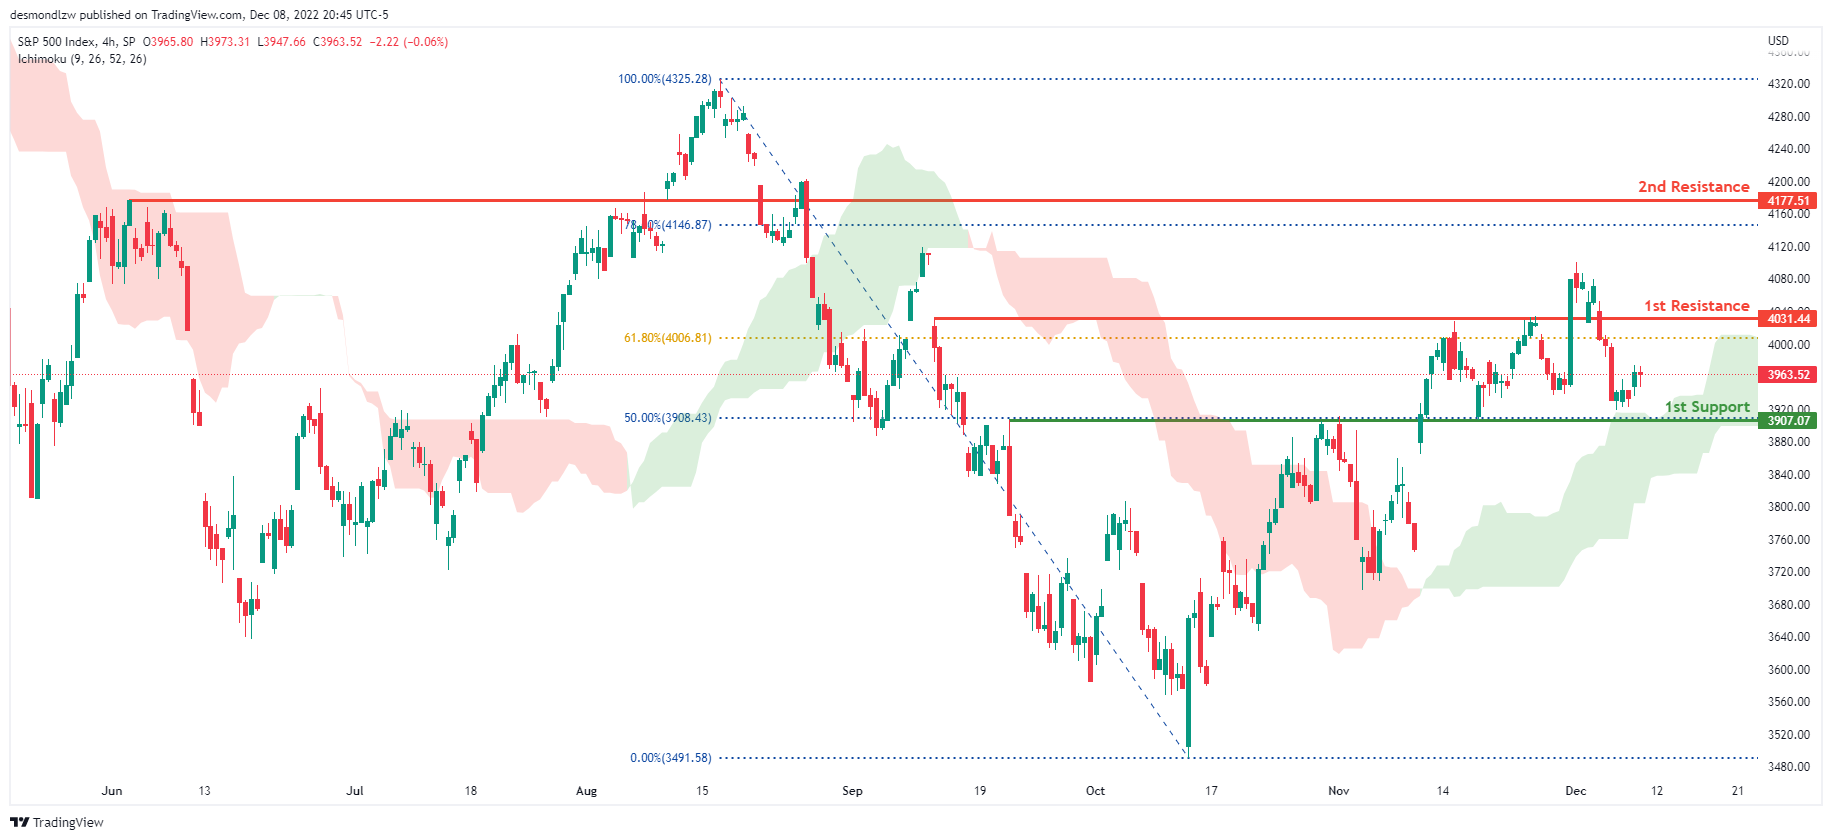Click the 14 label on the time axis
This screenshot has height=840, width=1832.
(1443, 791)
